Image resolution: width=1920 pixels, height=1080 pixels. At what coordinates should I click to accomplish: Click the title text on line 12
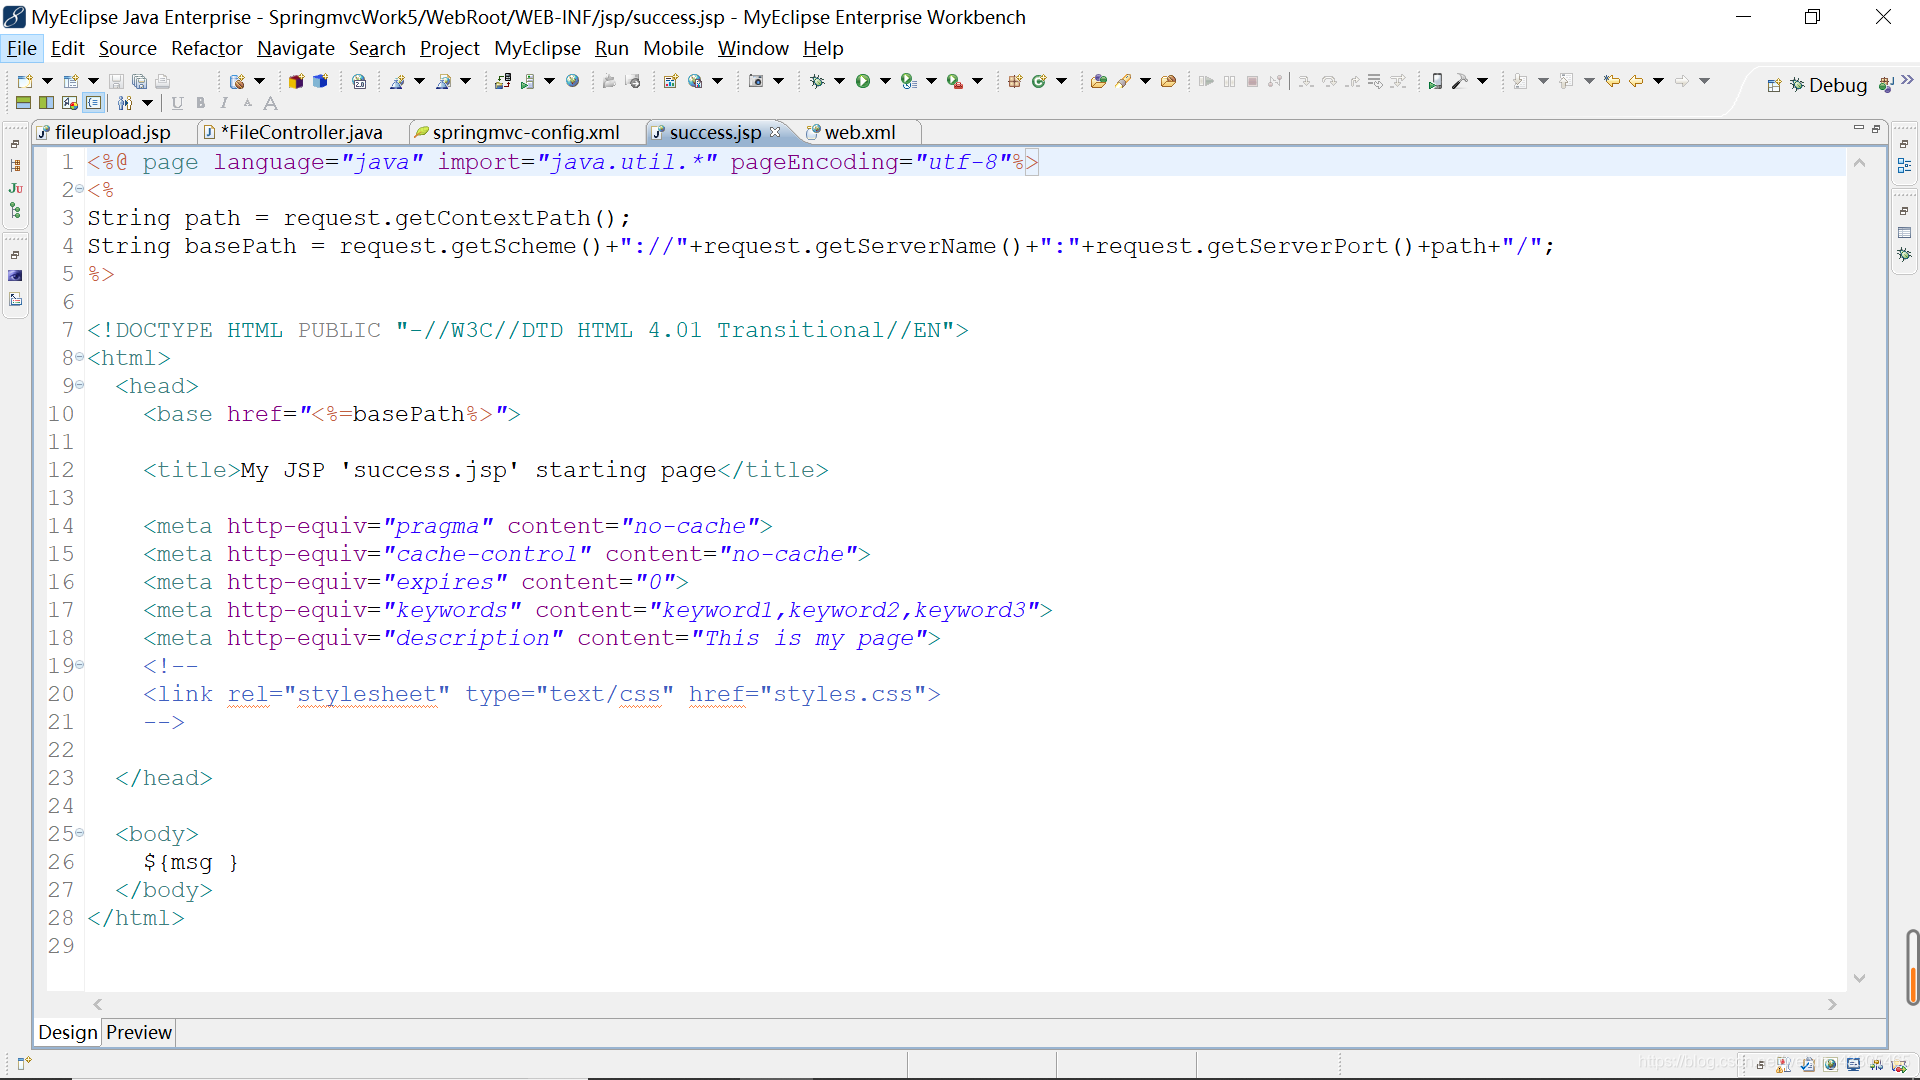(x=478, y=470)
